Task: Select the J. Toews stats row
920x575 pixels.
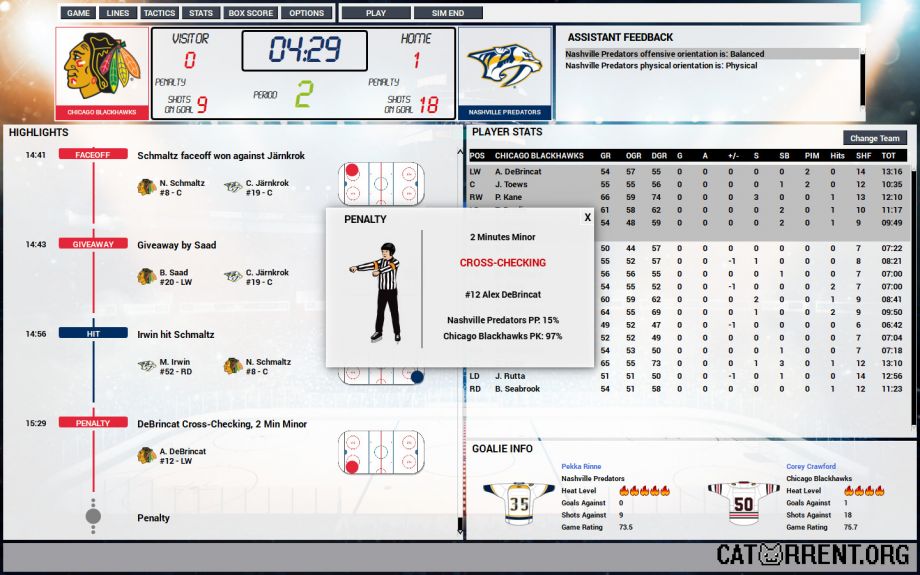Action: (688, 184)
